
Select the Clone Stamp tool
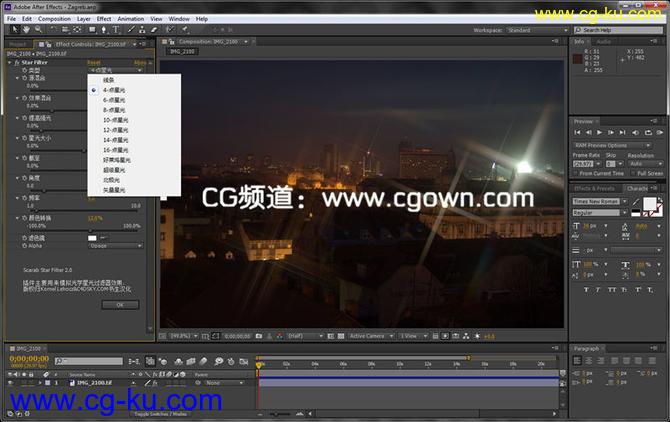[x=142, y=29]
